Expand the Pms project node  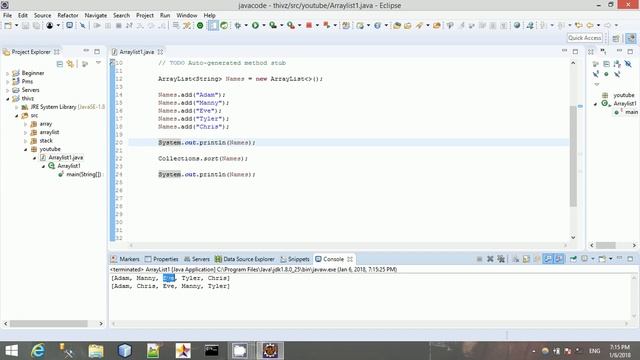coord(7,82)
